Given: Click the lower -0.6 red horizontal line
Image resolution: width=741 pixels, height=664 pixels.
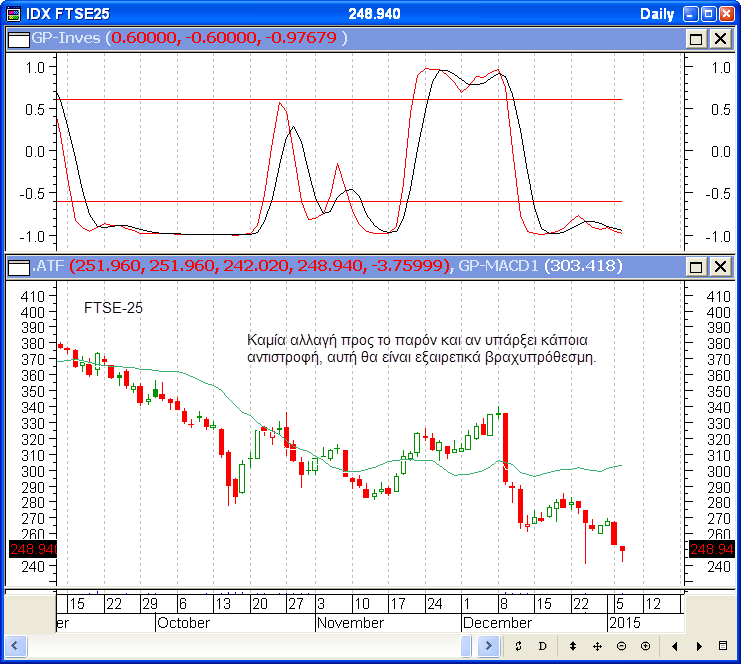Looking at the screenshot, I should pyautogui.click(x=339, y=202).
